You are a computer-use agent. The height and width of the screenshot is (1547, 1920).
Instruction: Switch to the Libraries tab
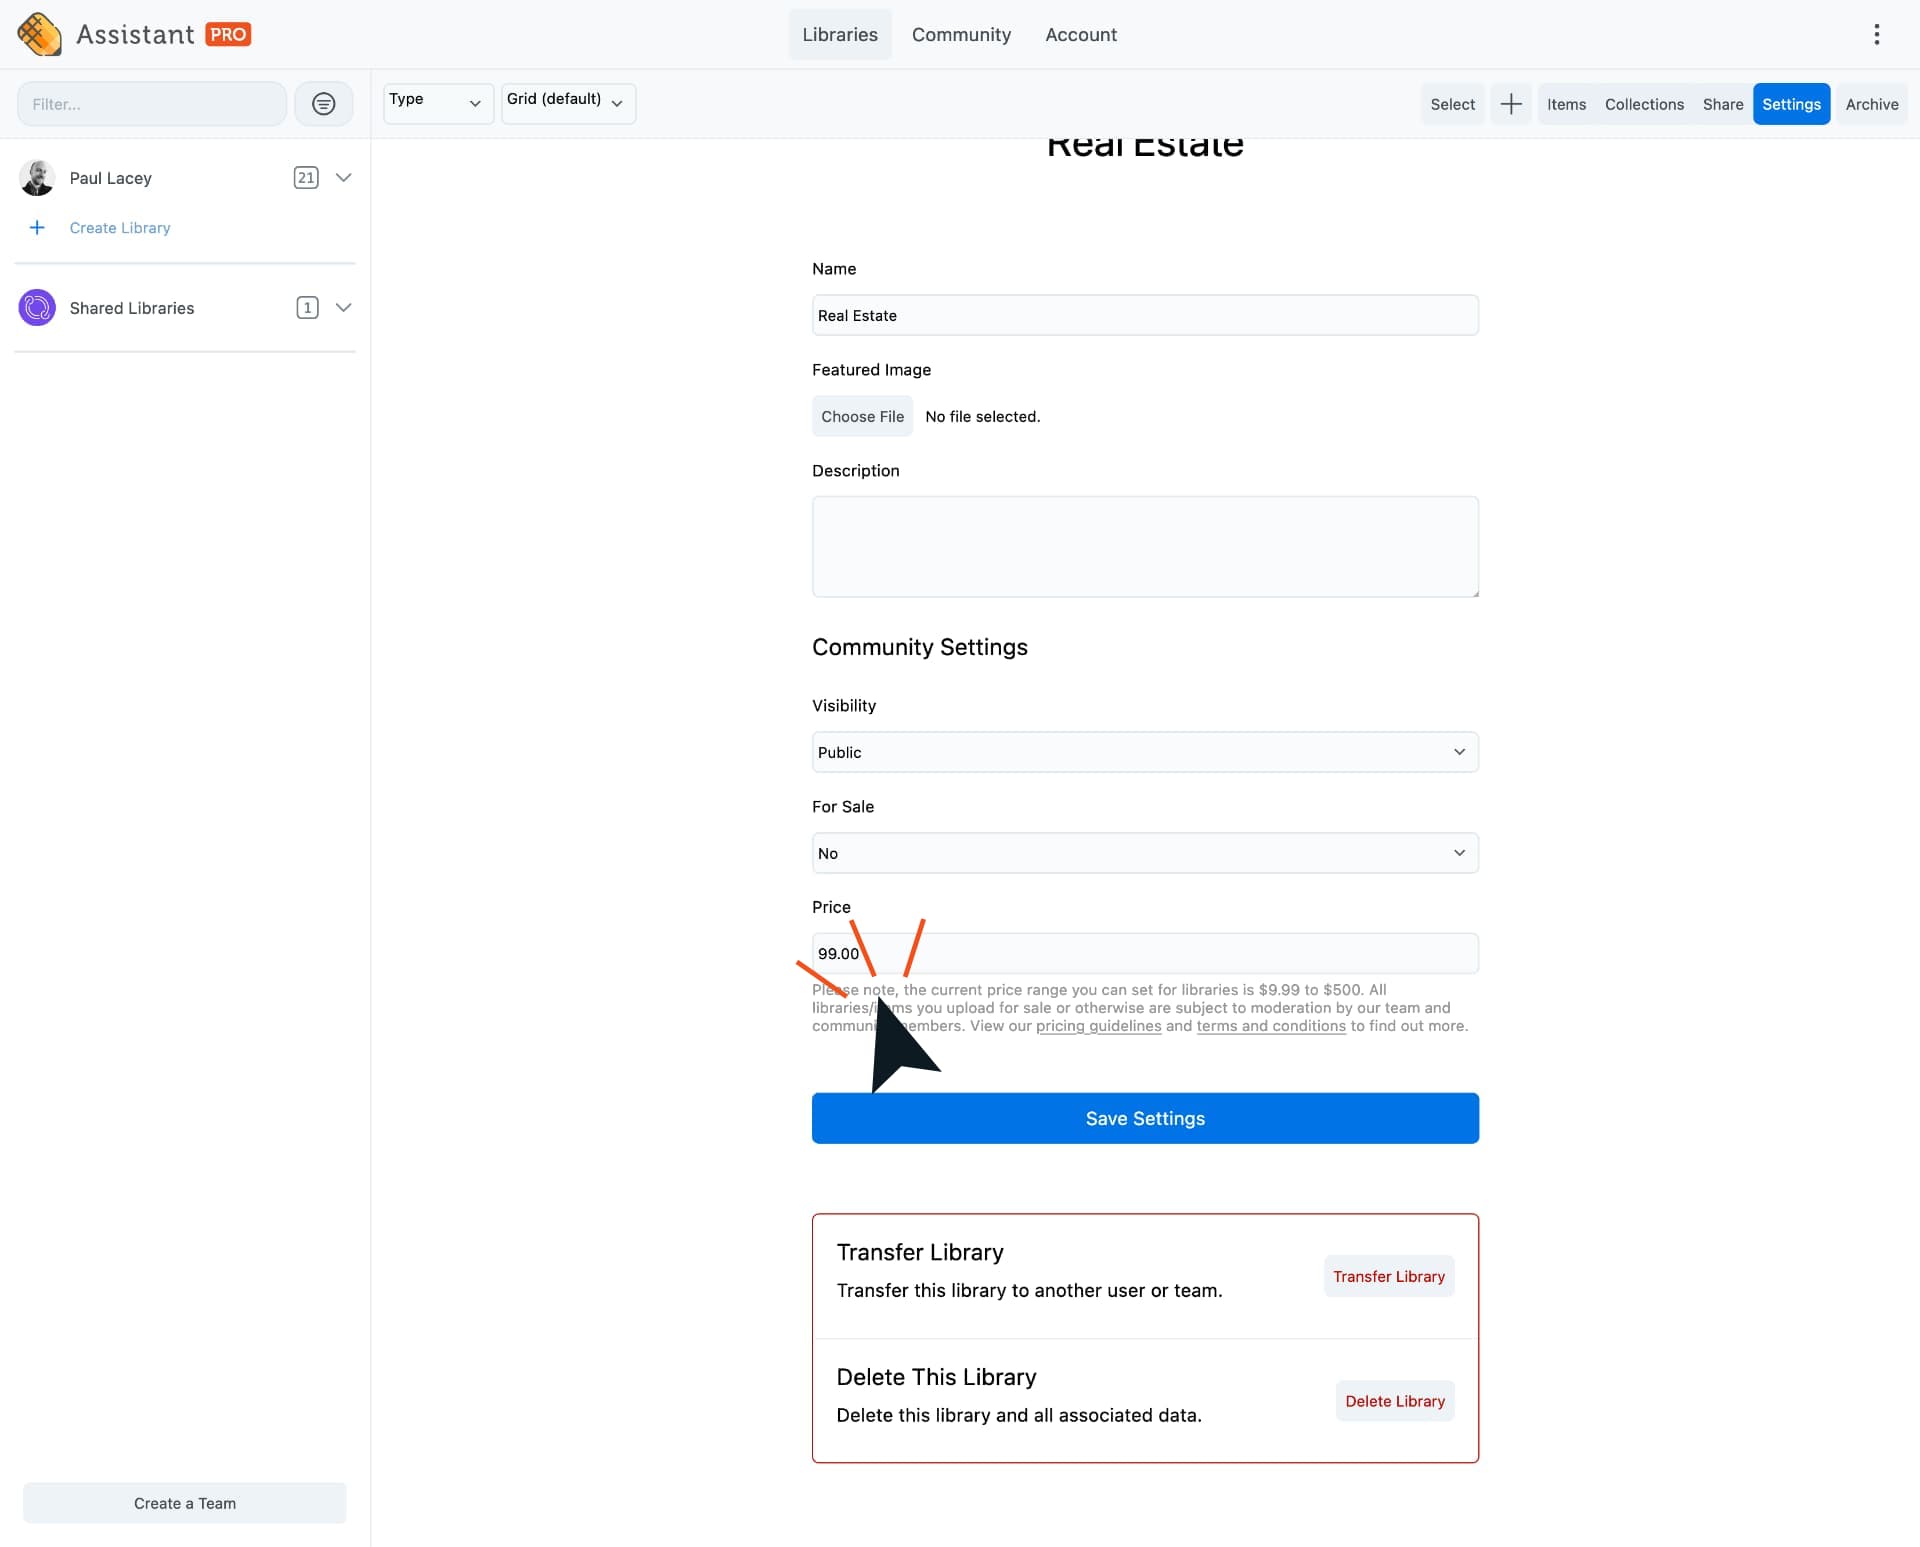[840, 34]
